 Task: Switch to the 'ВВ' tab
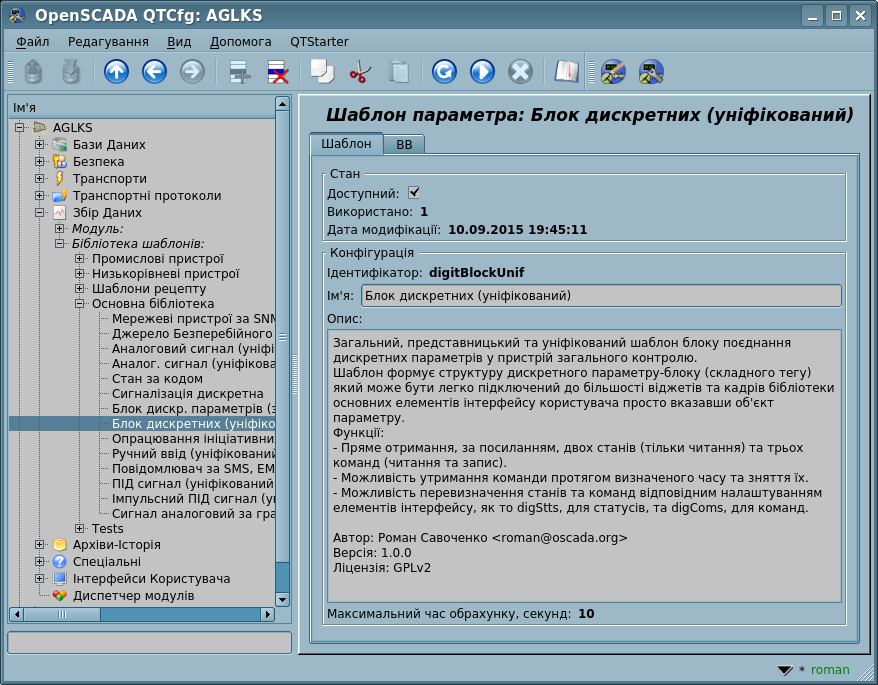(x=404, y=145)
